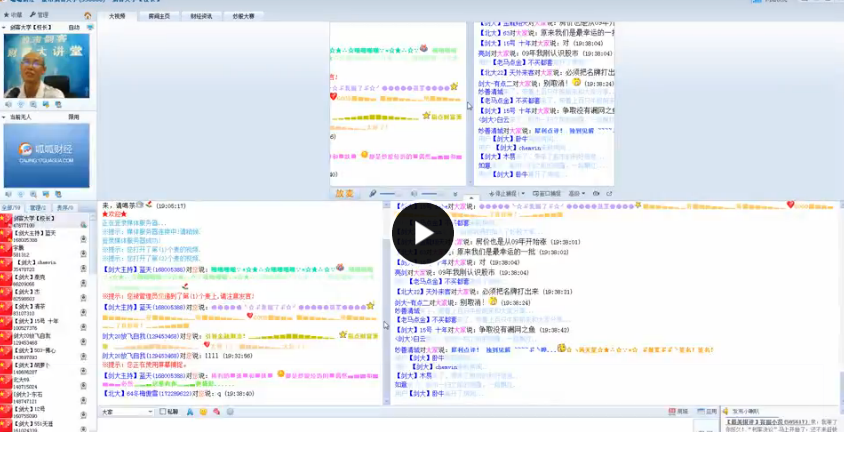Mute the speaker under the presenter video
Viewport: 844px width, 455px height.
pos(9,104)
